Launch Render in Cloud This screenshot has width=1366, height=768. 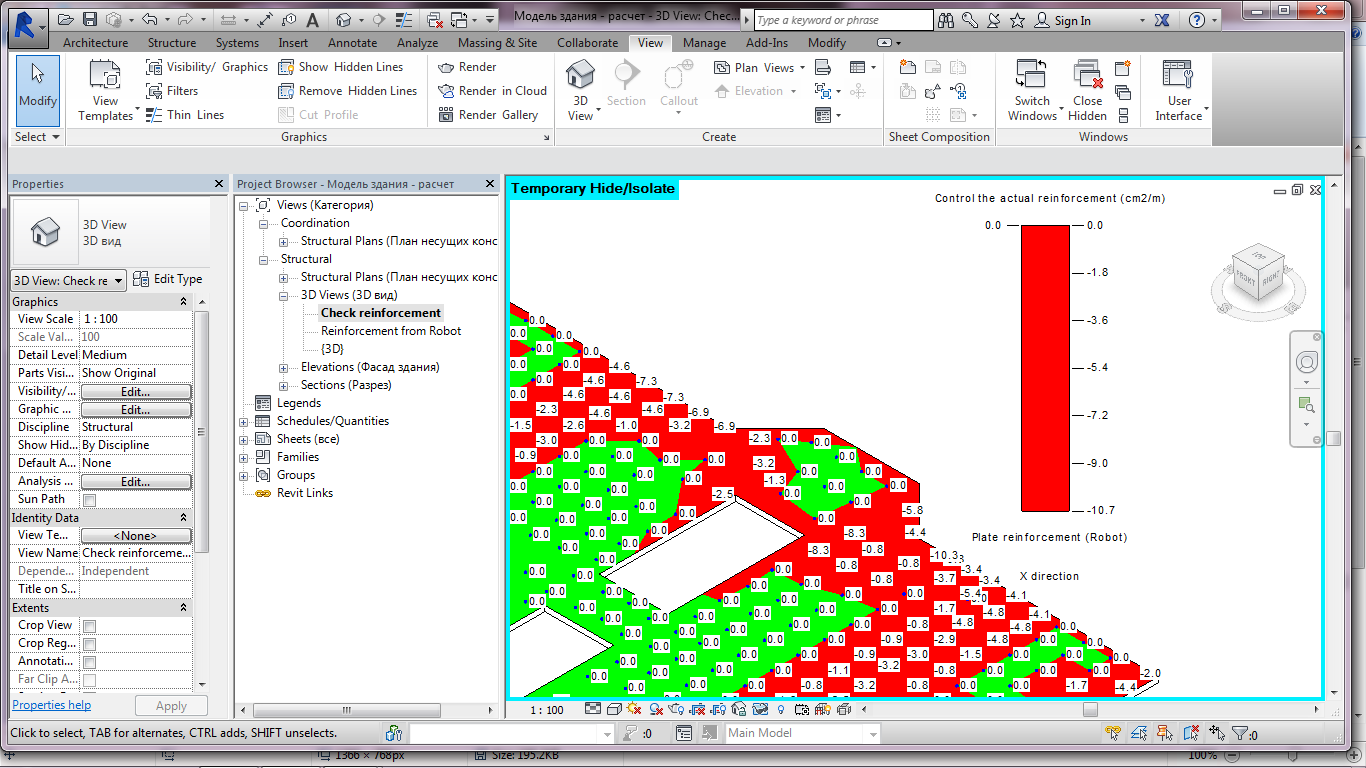[492, 90]
